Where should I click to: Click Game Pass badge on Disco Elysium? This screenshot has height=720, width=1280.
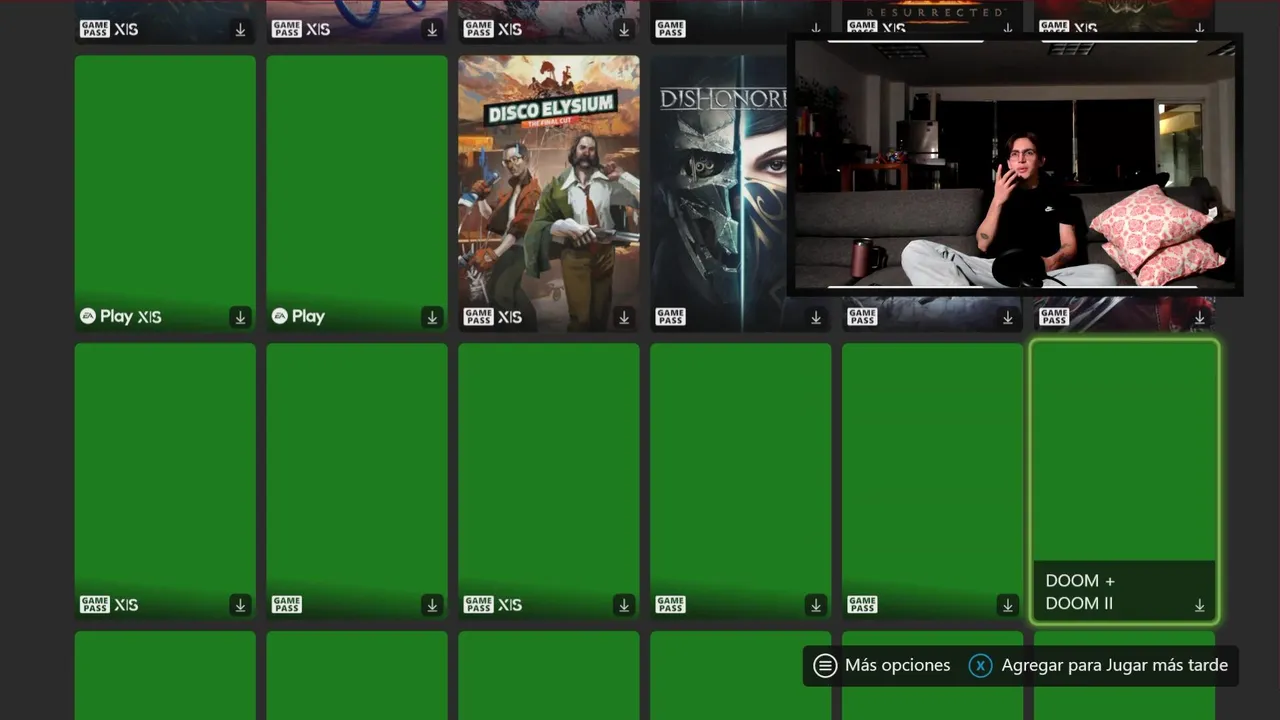coord(479,317)
